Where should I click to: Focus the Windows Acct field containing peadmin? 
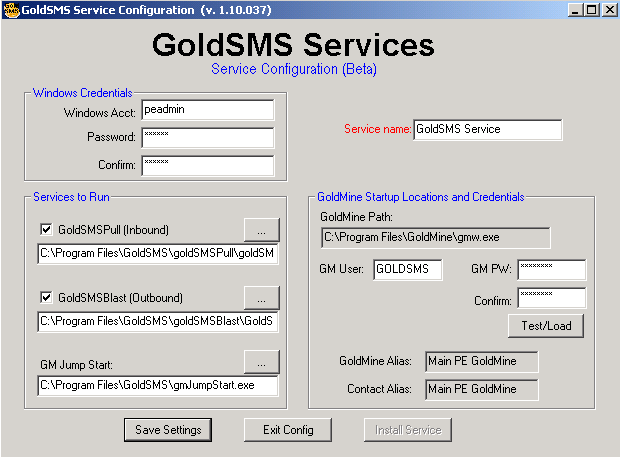(208, 110)
